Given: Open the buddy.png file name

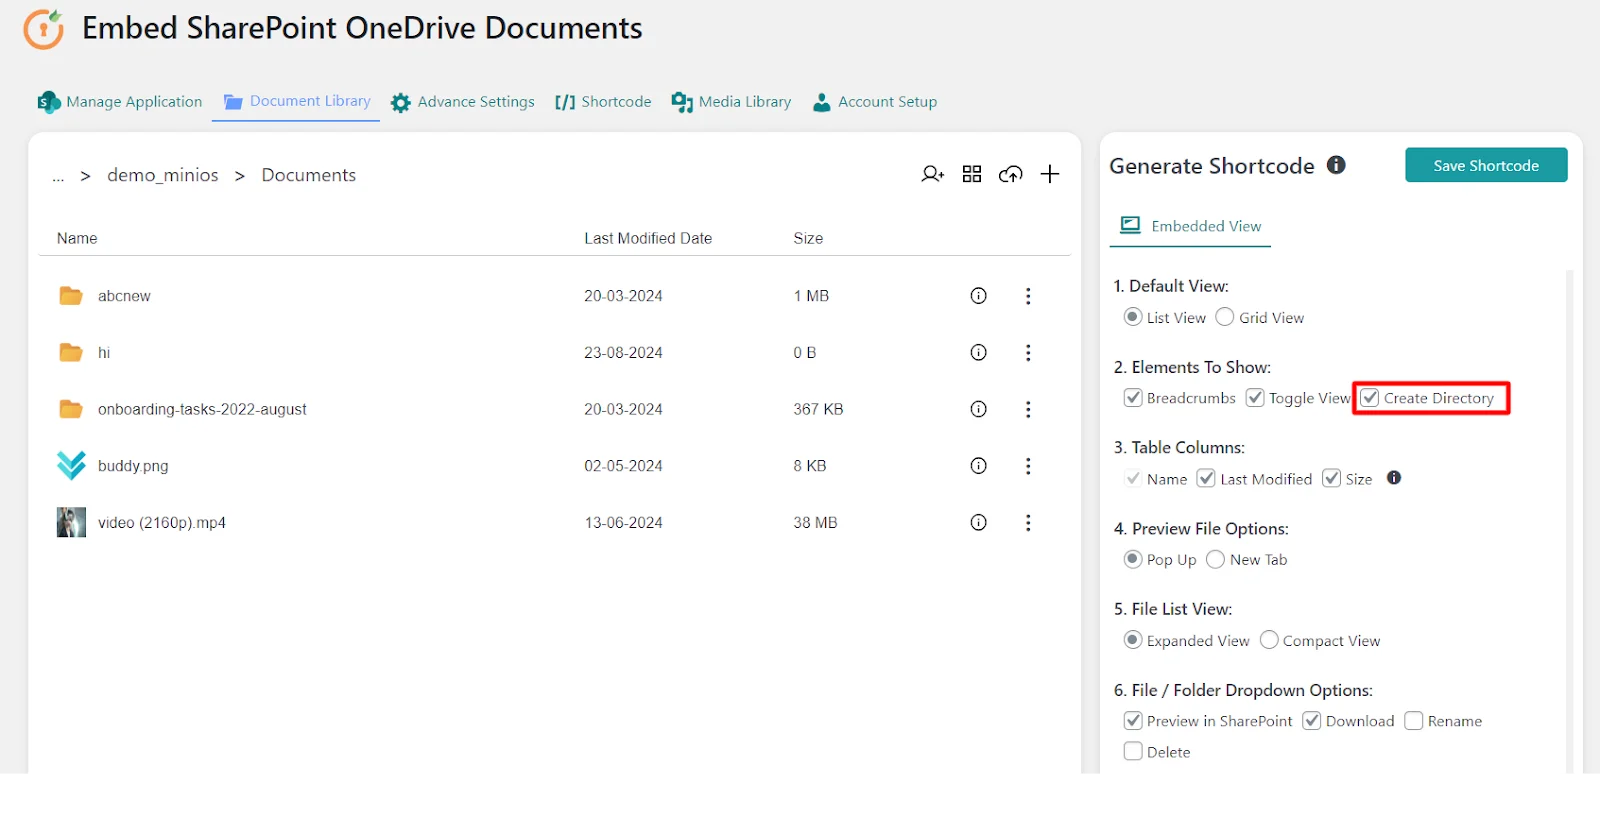Looking at the screenshot, I should 133,466.
